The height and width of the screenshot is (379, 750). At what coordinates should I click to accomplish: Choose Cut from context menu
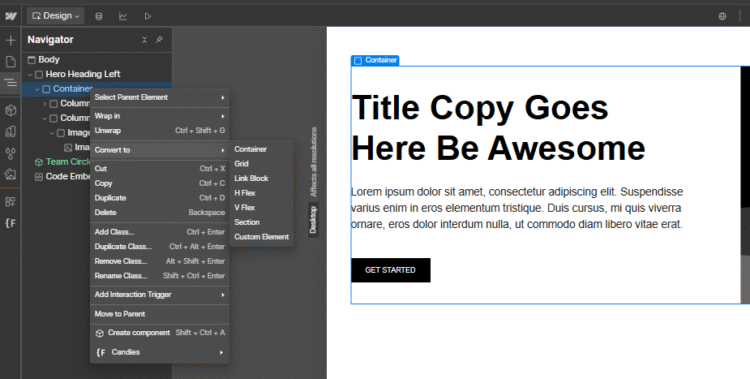coord(160,168)
